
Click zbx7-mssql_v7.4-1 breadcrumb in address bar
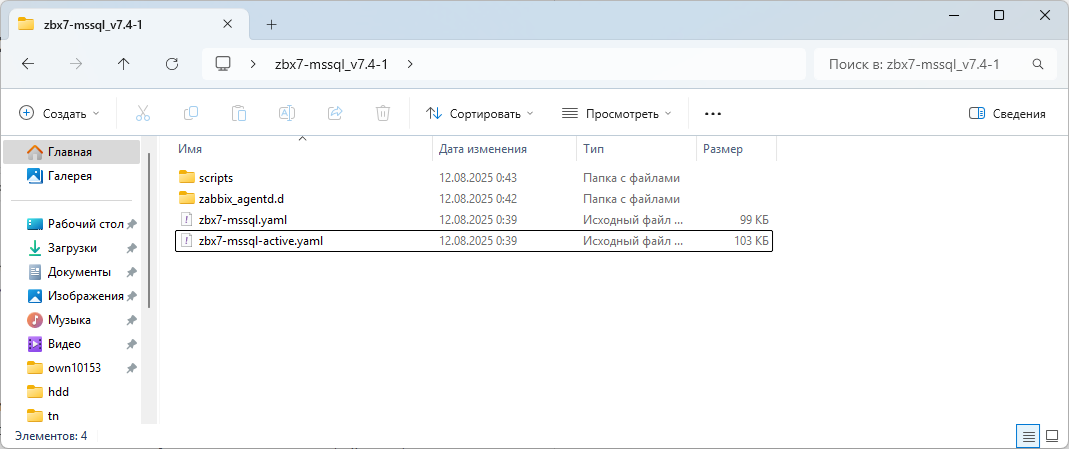(x=331, y=64)
